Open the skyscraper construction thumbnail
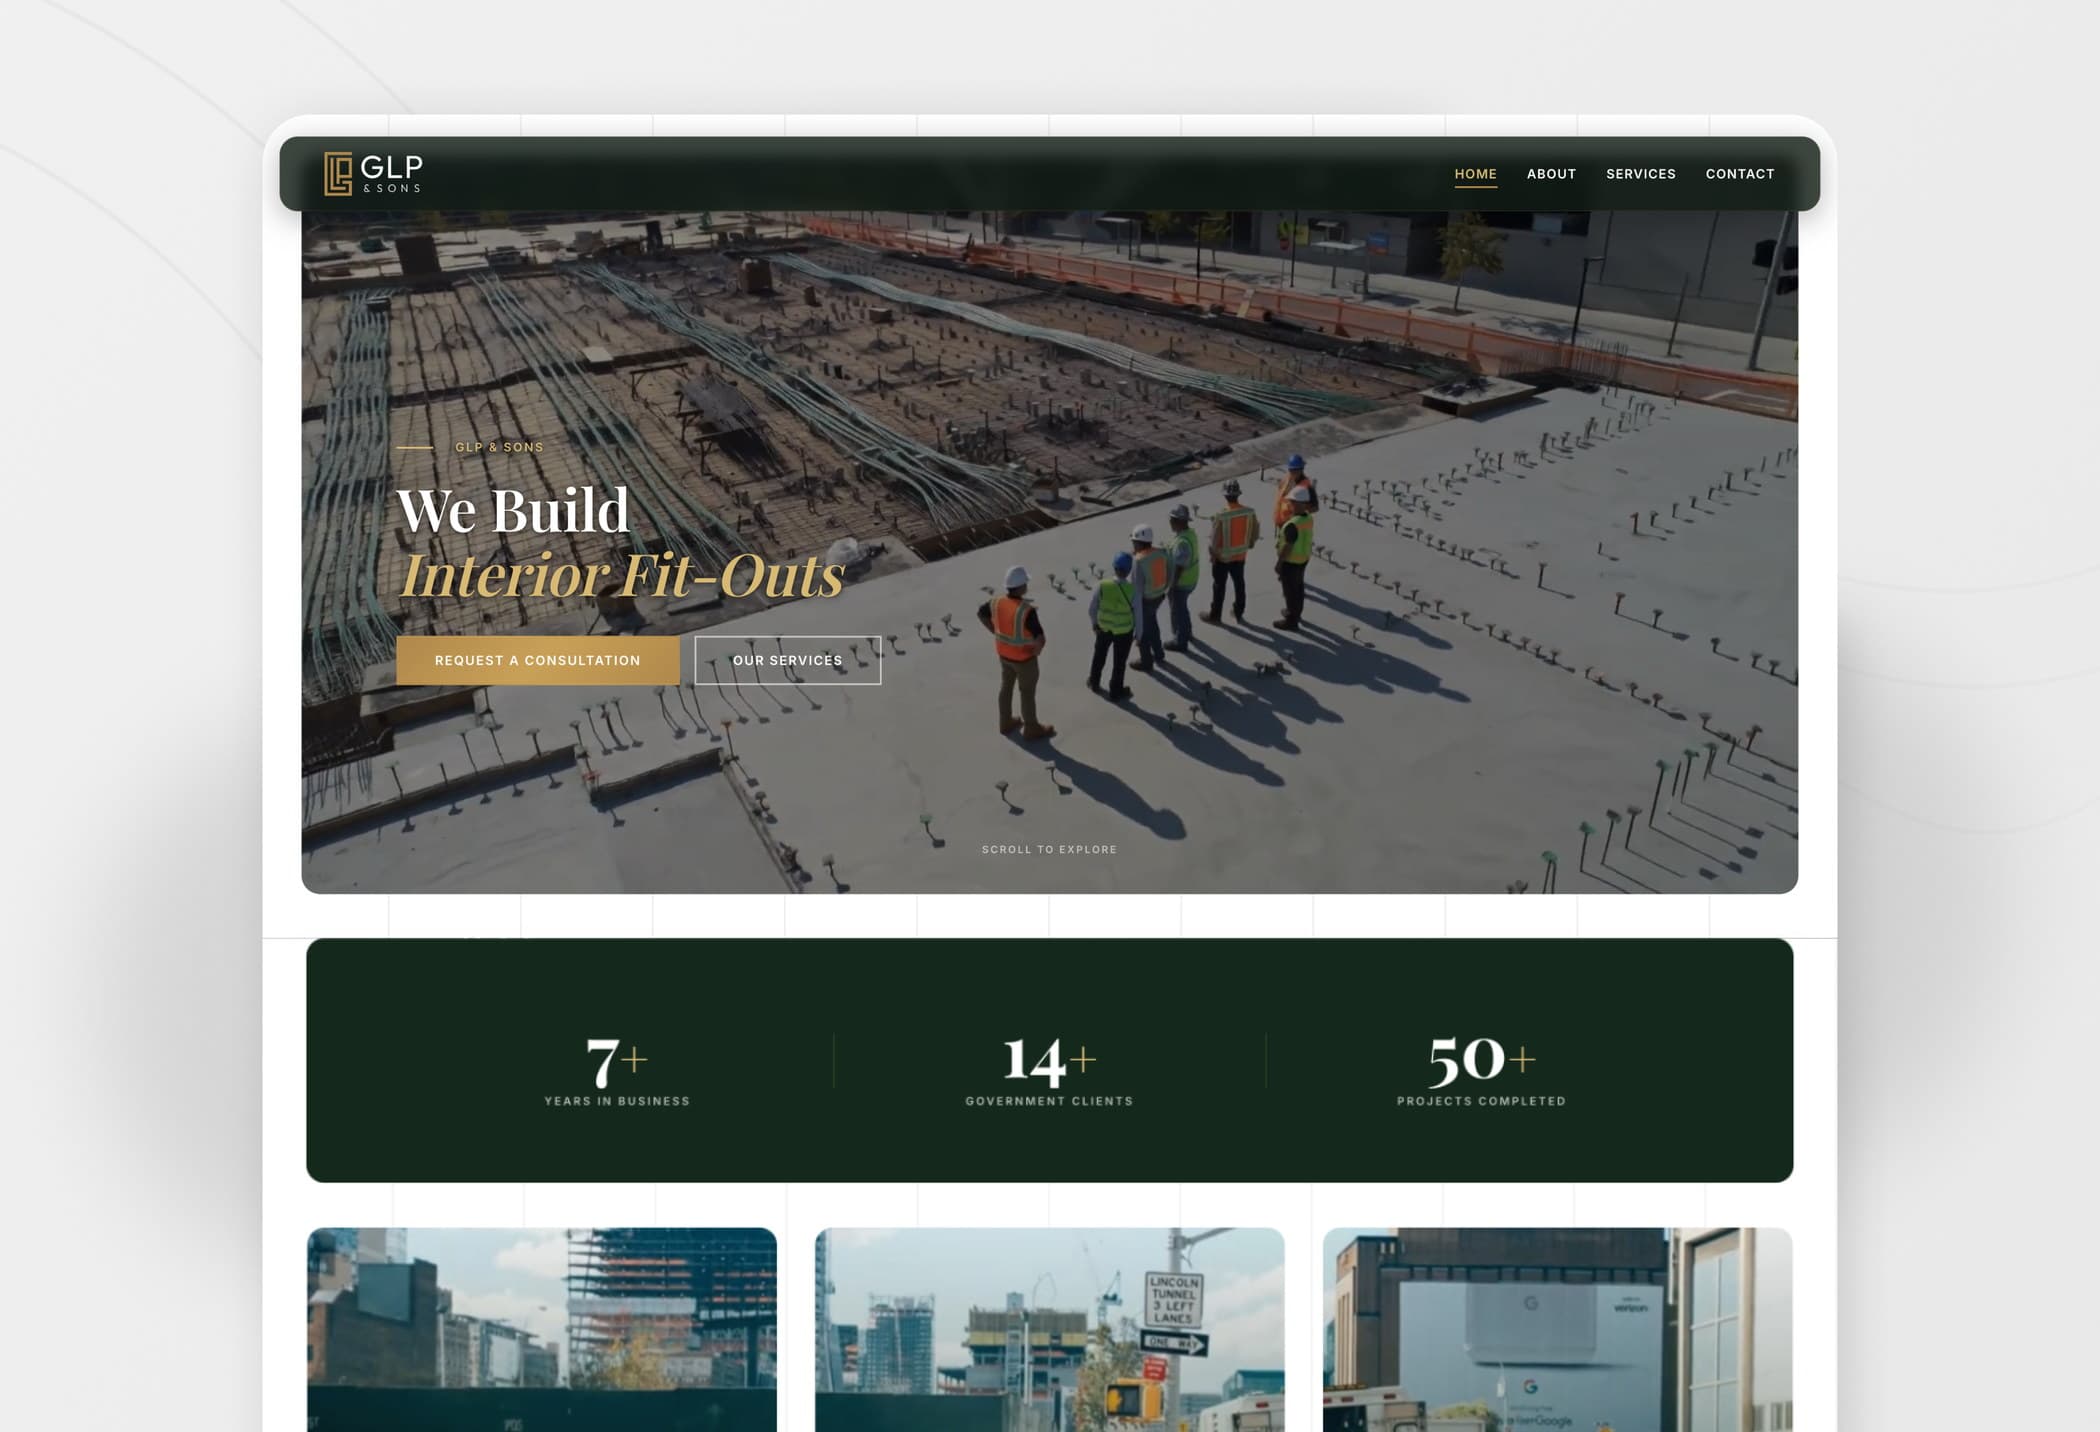Screen dimensions: 2100x1432 [x=542, y=1329]
